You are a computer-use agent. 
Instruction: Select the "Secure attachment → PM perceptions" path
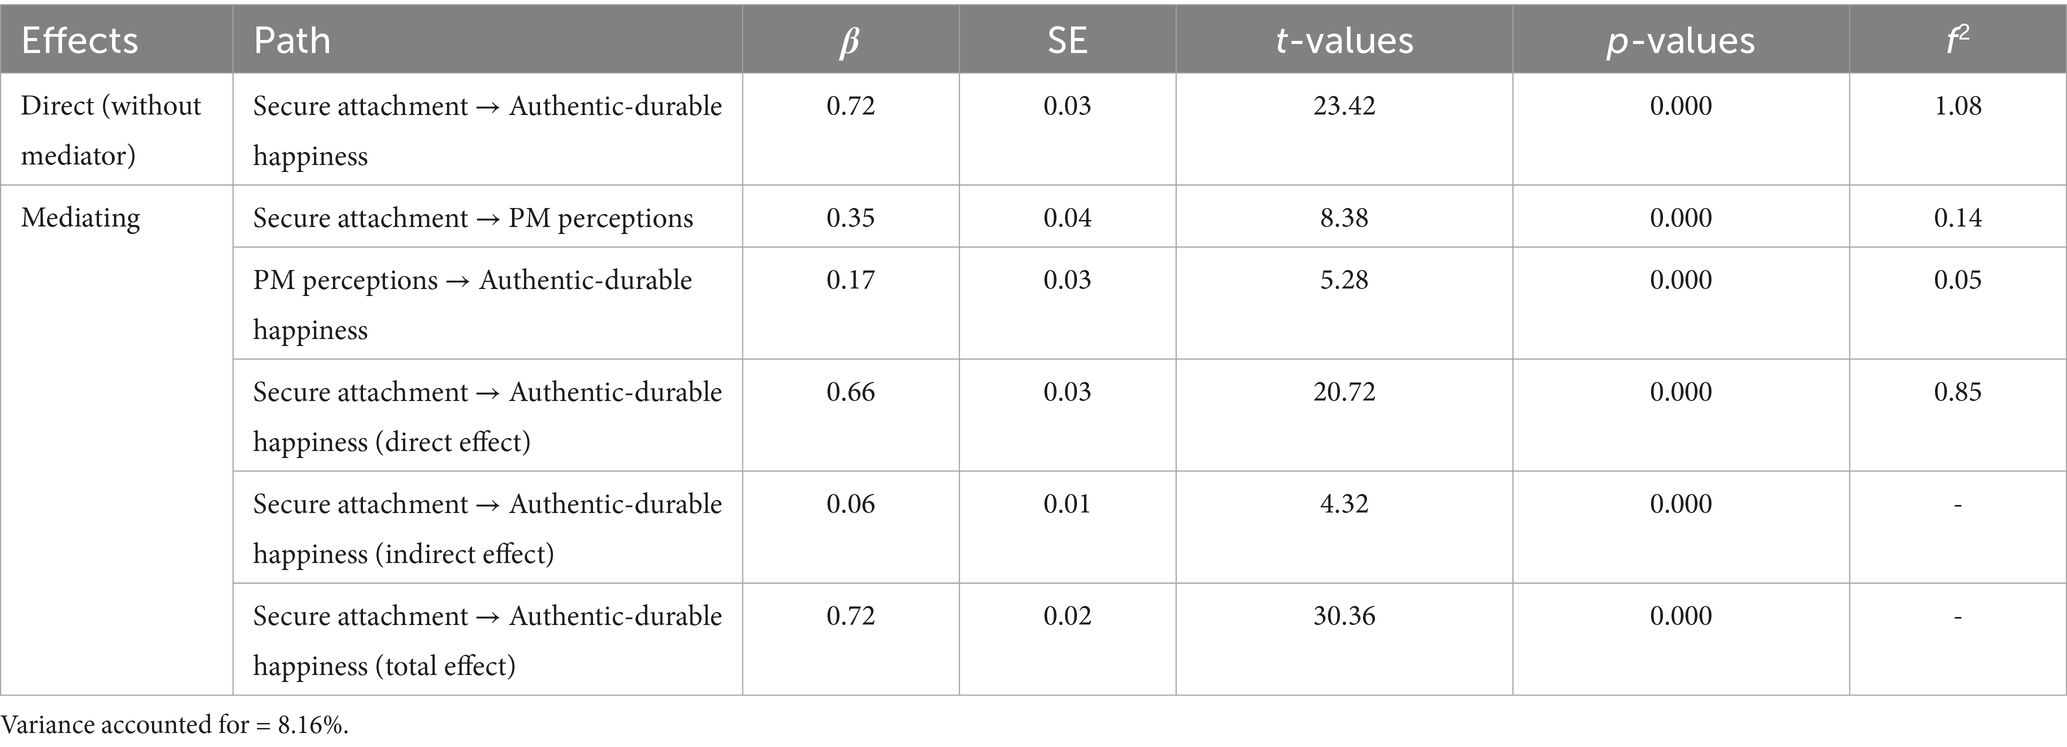pos(473,217)
